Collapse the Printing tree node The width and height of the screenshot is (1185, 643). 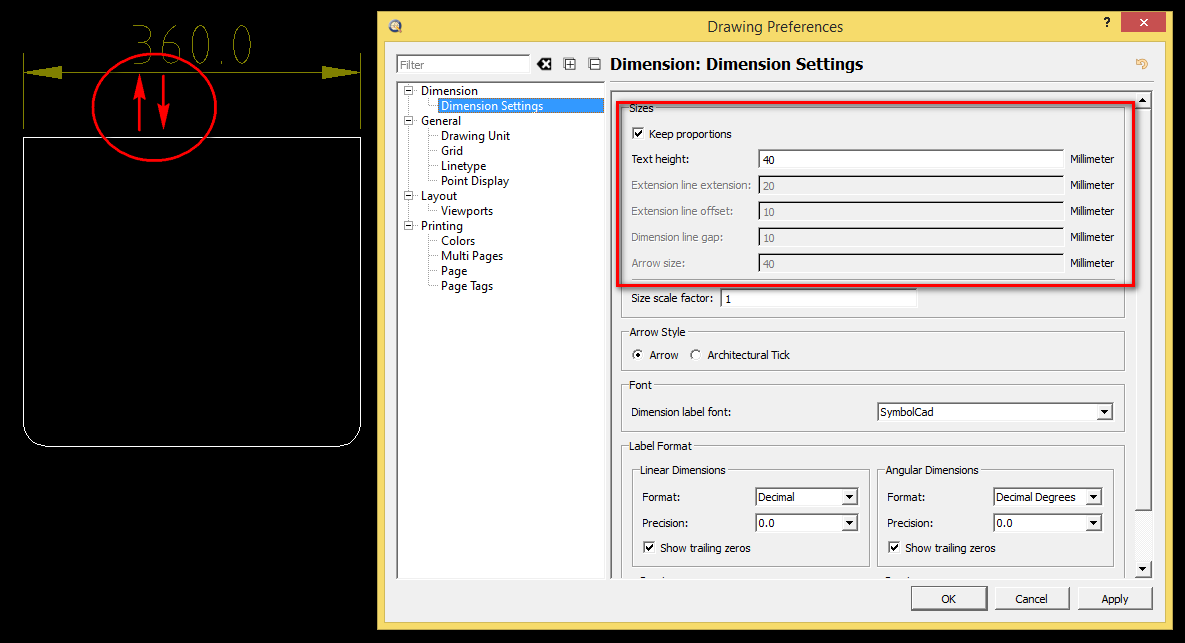(409, 226)
